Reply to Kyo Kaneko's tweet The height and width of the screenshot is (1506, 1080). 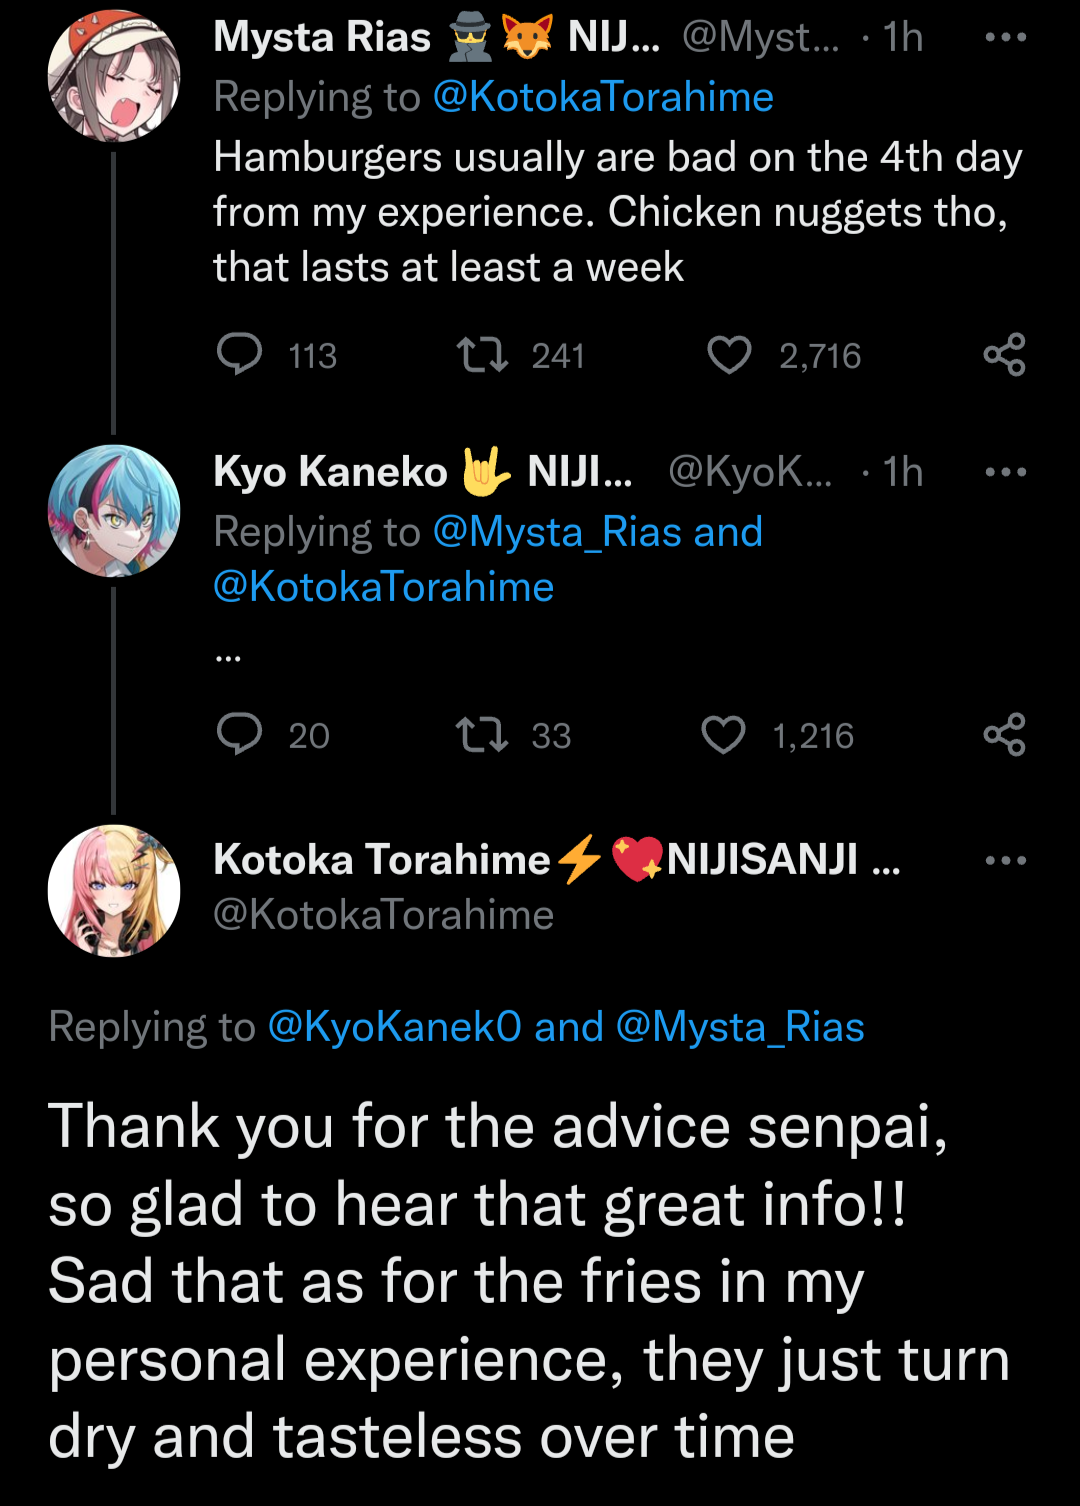pos(240,734)
